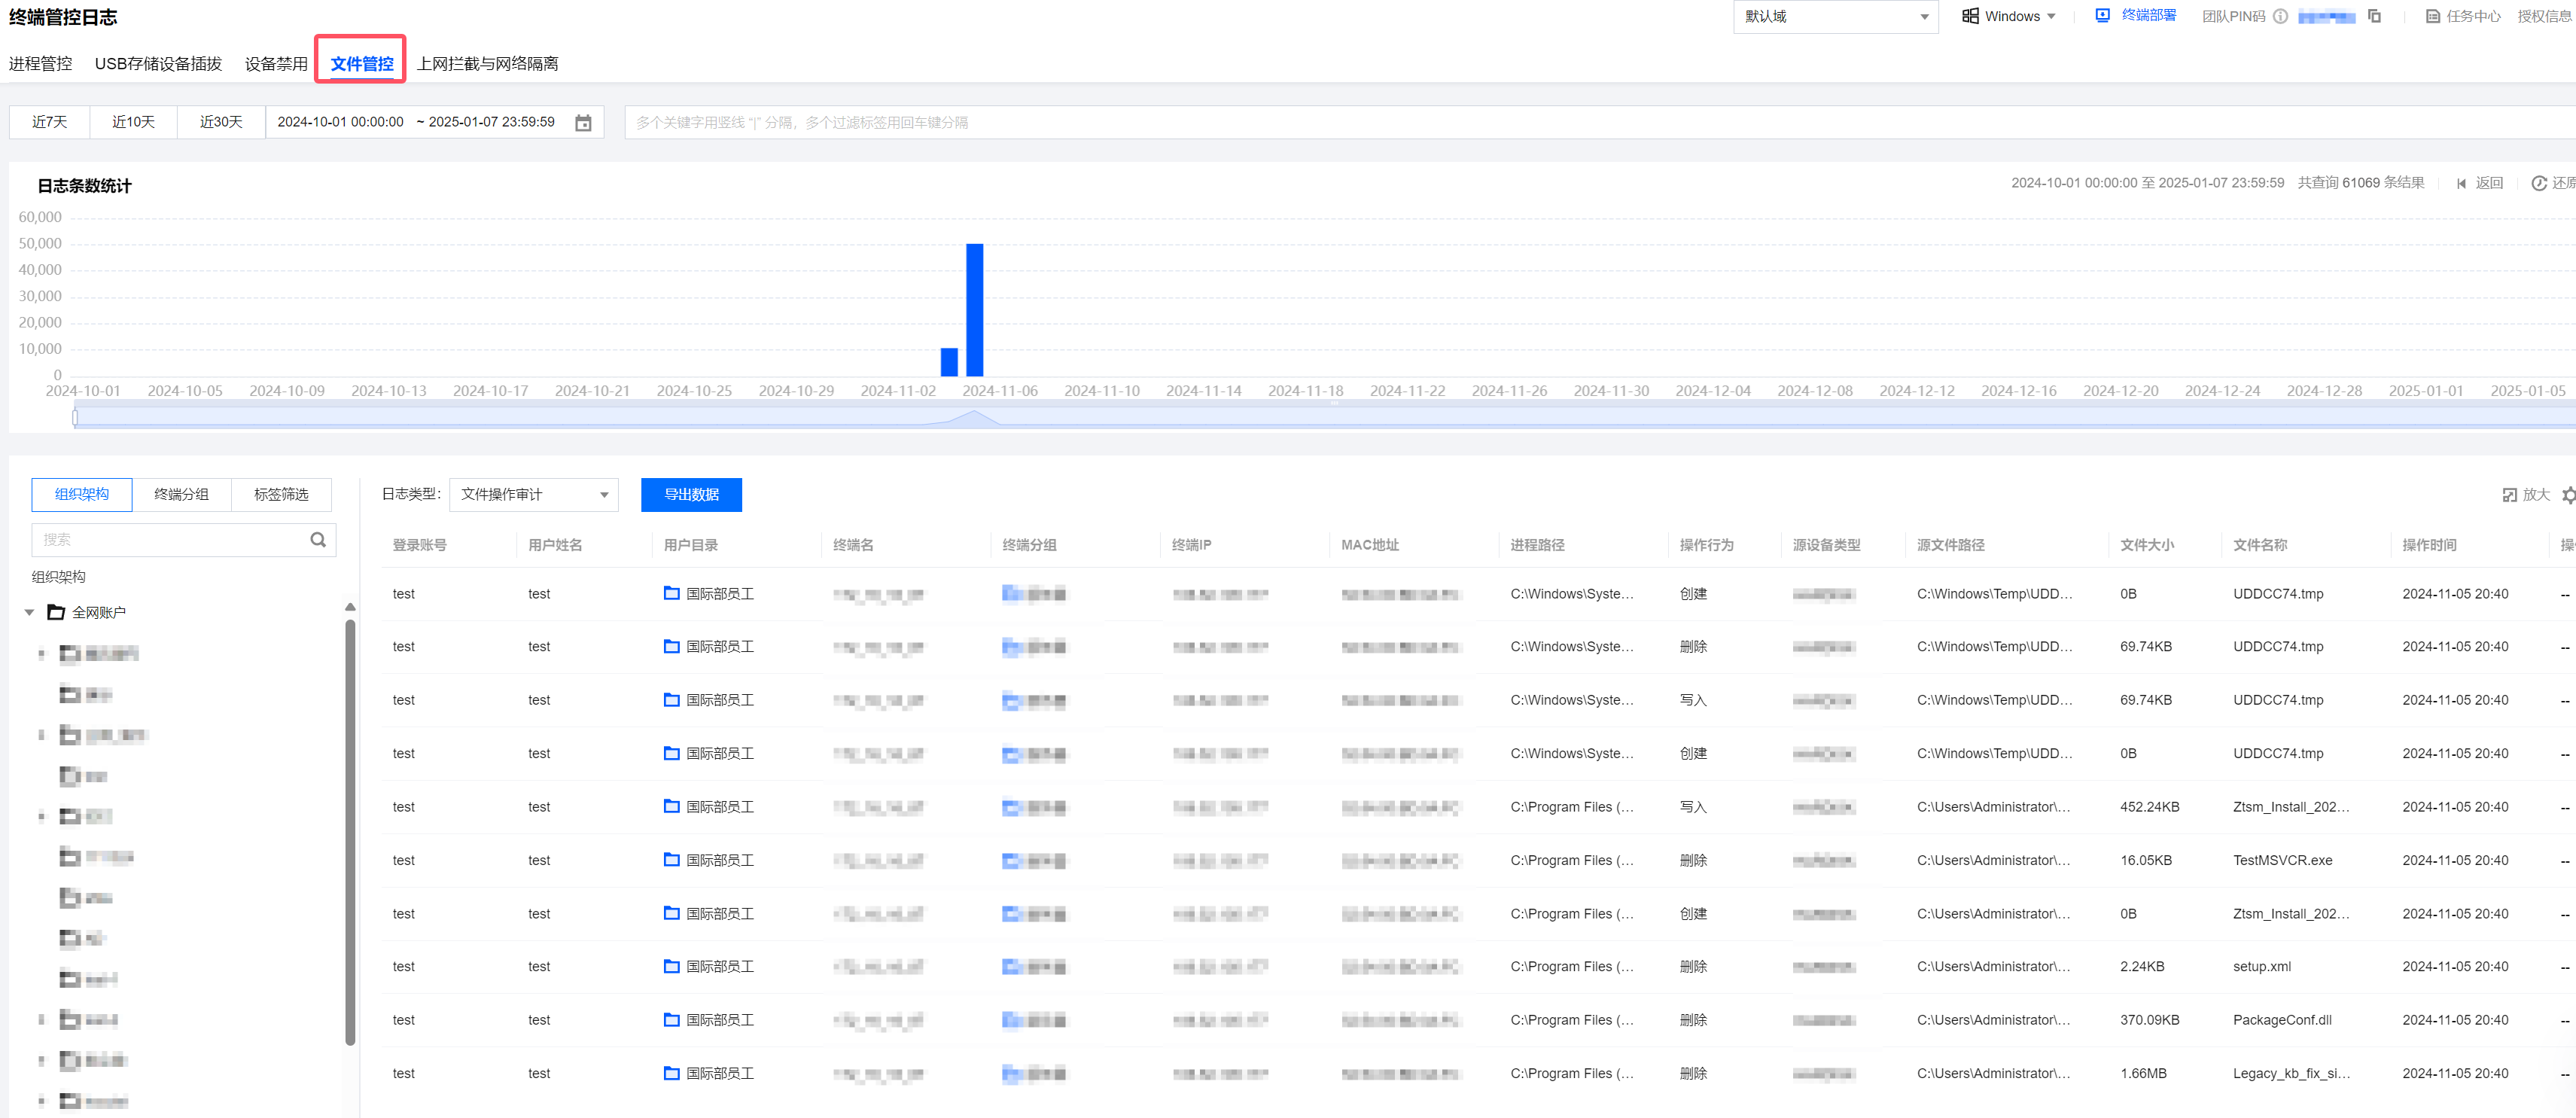This screenshot has height=1118, width=2576.
Task: Click the terminal deployment monitor icon
Action: pyautogui.click(x=2102, y=16)
